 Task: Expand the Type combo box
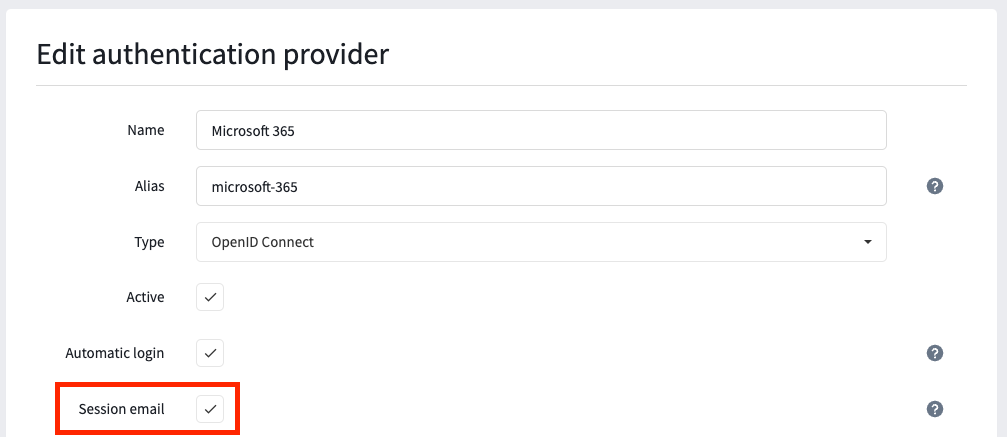pos(541,242)
